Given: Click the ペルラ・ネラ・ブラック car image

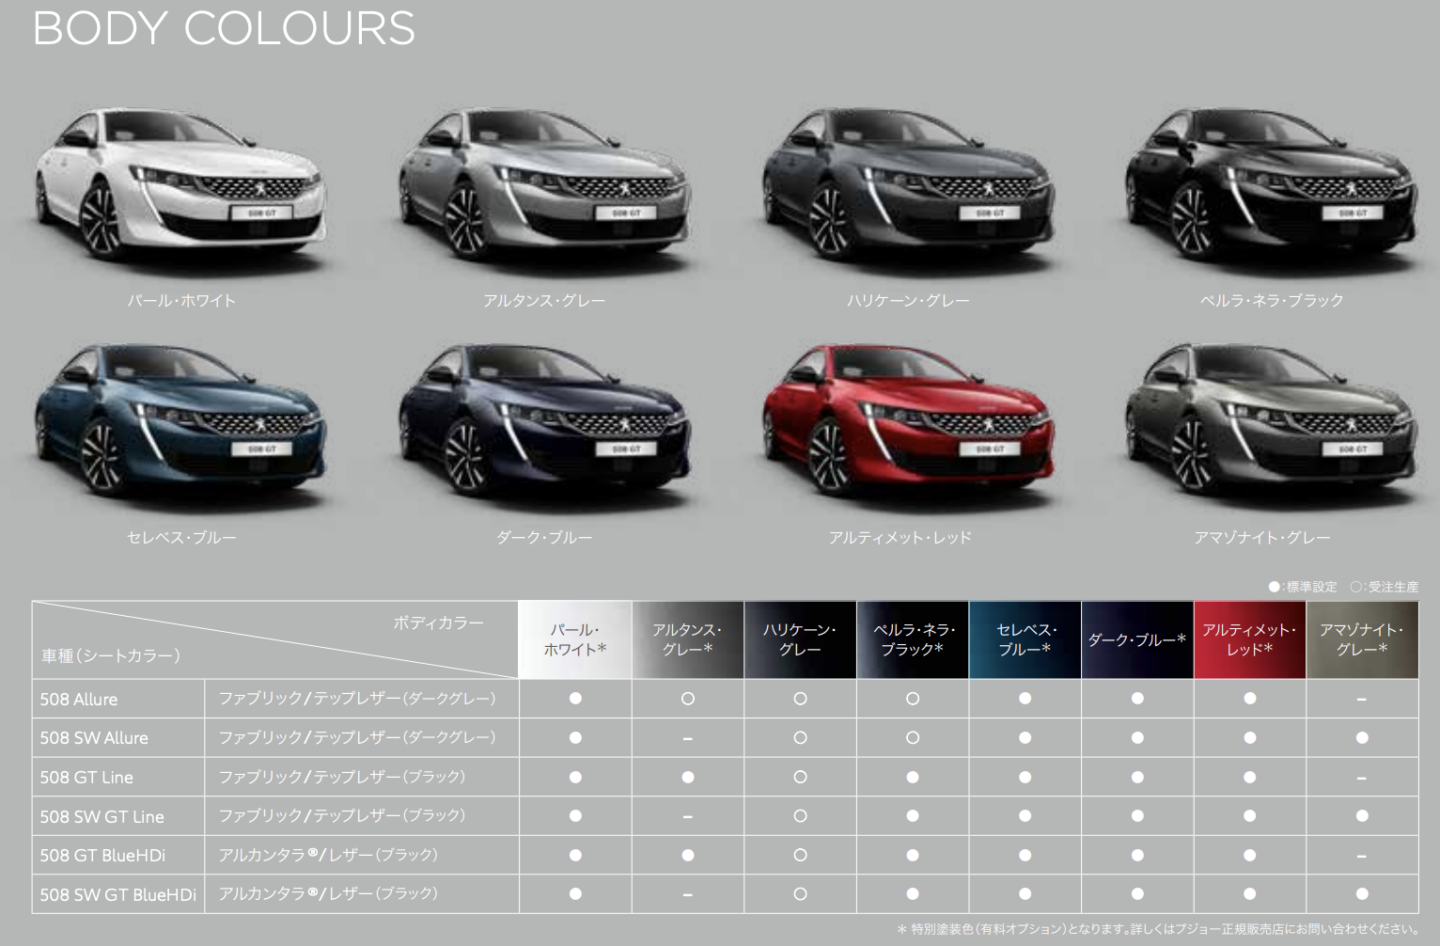Looking at the screenshot, I should [x=1271, y=183].
